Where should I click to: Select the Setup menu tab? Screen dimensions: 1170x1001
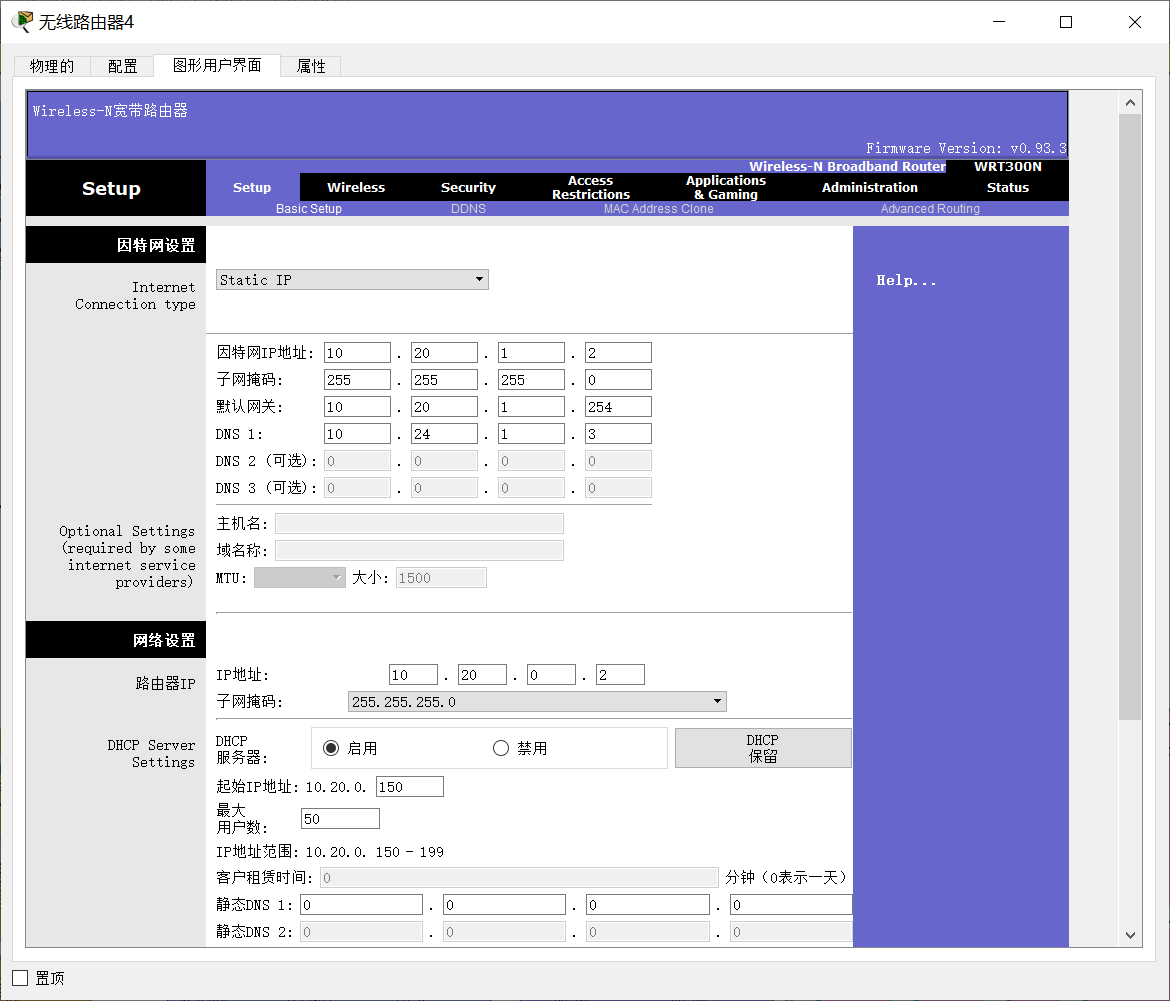click(x=252, y=187)
